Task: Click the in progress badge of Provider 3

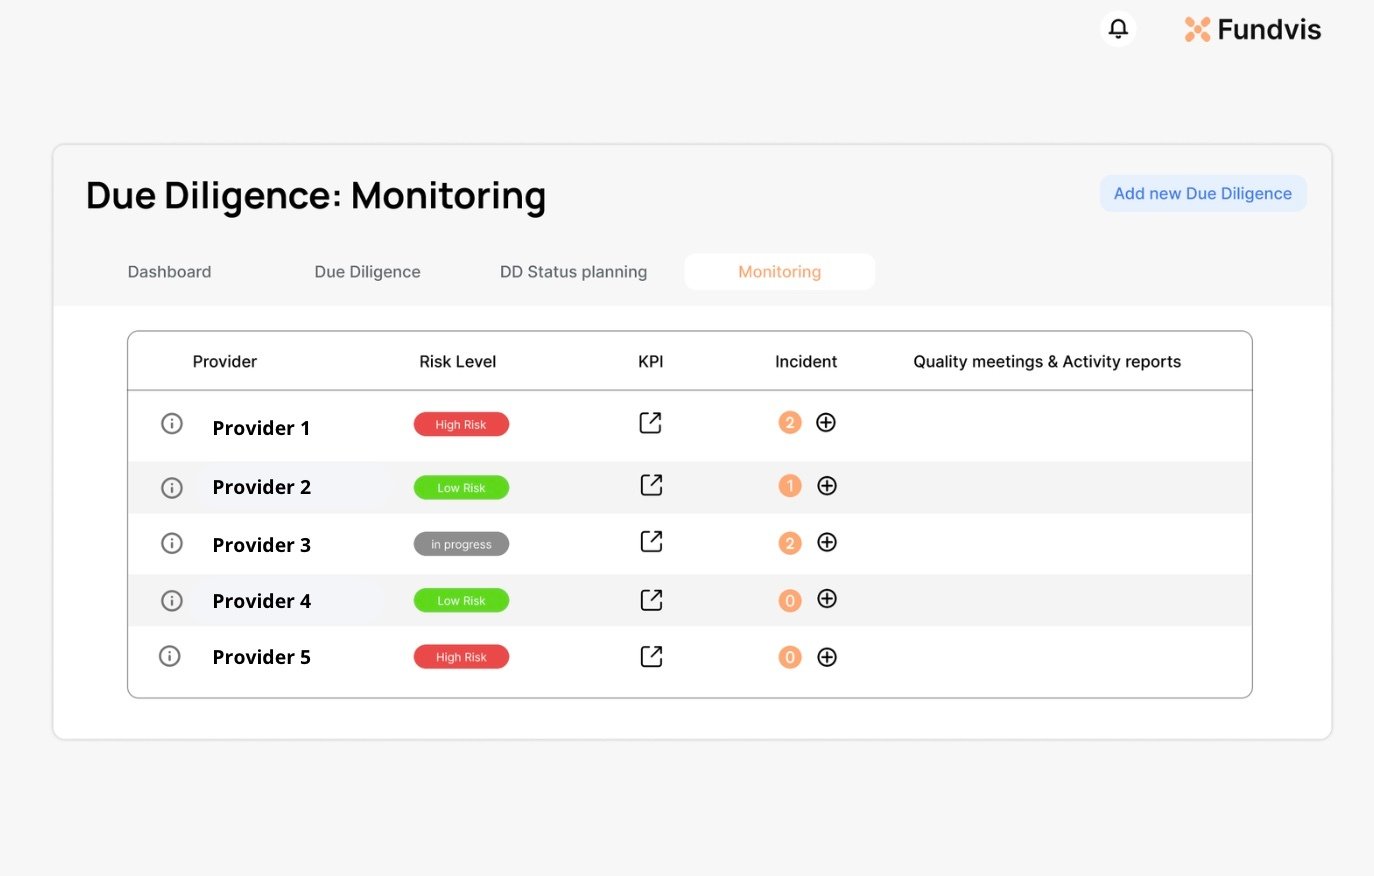Action: (461, 544)
